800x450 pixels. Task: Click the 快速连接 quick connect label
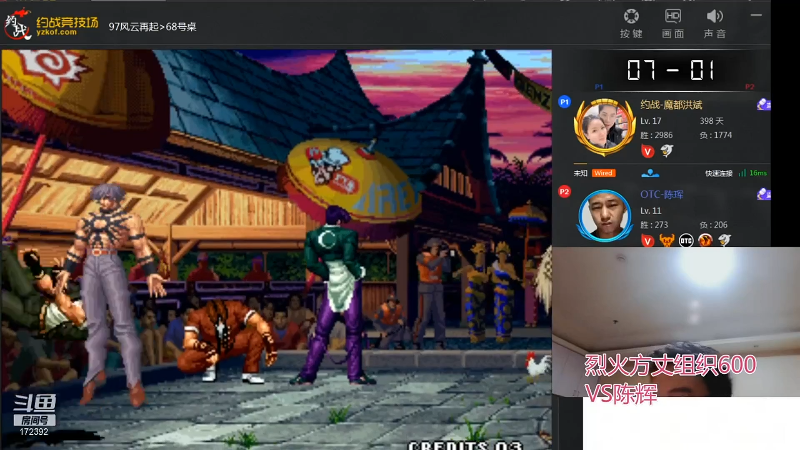(x=718, y=173)
